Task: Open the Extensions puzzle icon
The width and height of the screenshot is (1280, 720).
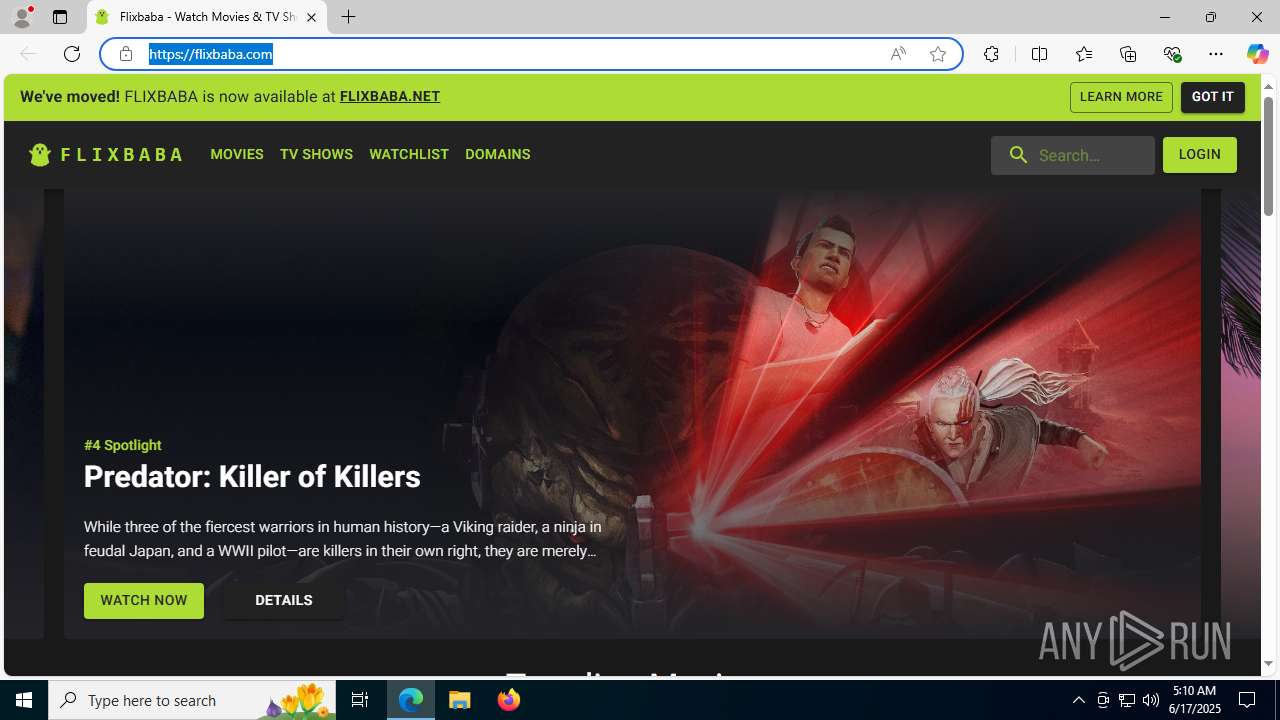Action: (x=991, y=54)
